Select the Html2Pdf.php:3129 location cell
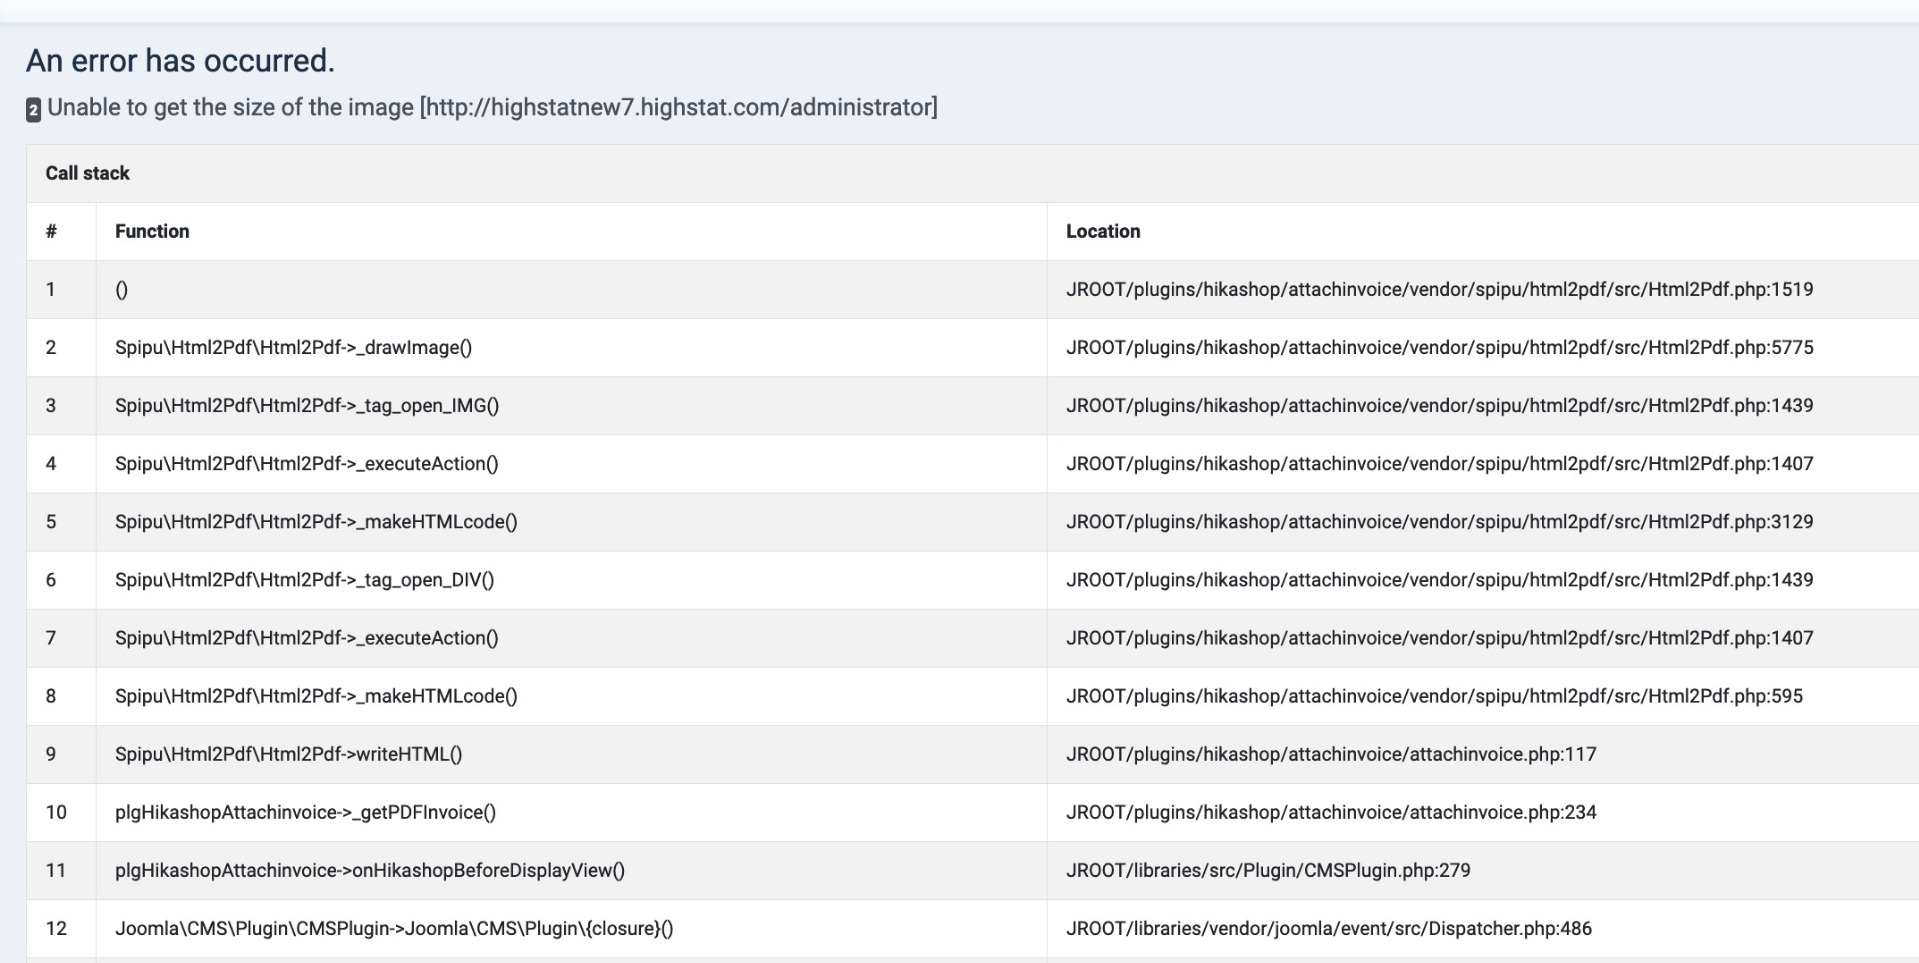The width and height of the screenshot is (1919, 963). (1439, 521)
